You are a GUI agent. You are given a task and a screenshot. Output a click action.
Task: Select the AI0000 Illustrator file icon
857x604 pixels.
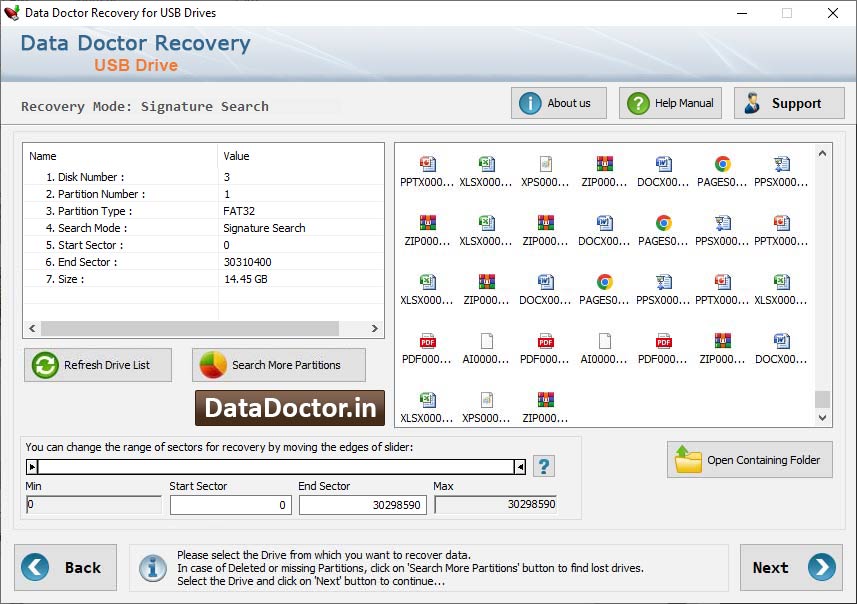(486, 345)
